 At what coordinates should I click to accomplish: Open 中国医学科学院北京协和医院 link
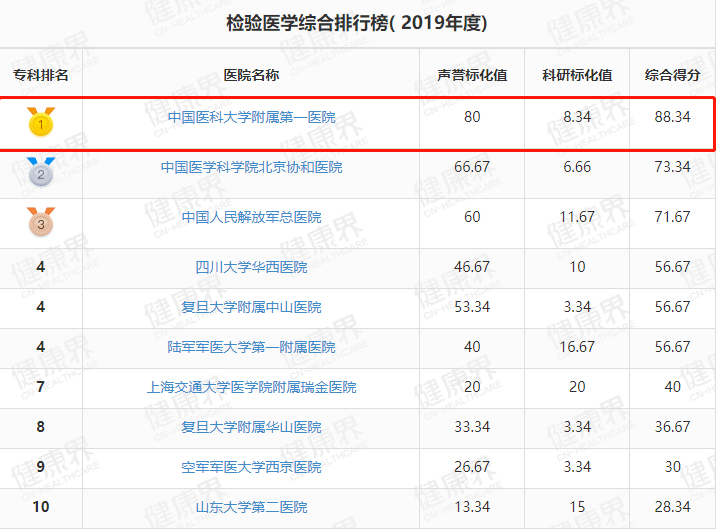pos(251,167)
